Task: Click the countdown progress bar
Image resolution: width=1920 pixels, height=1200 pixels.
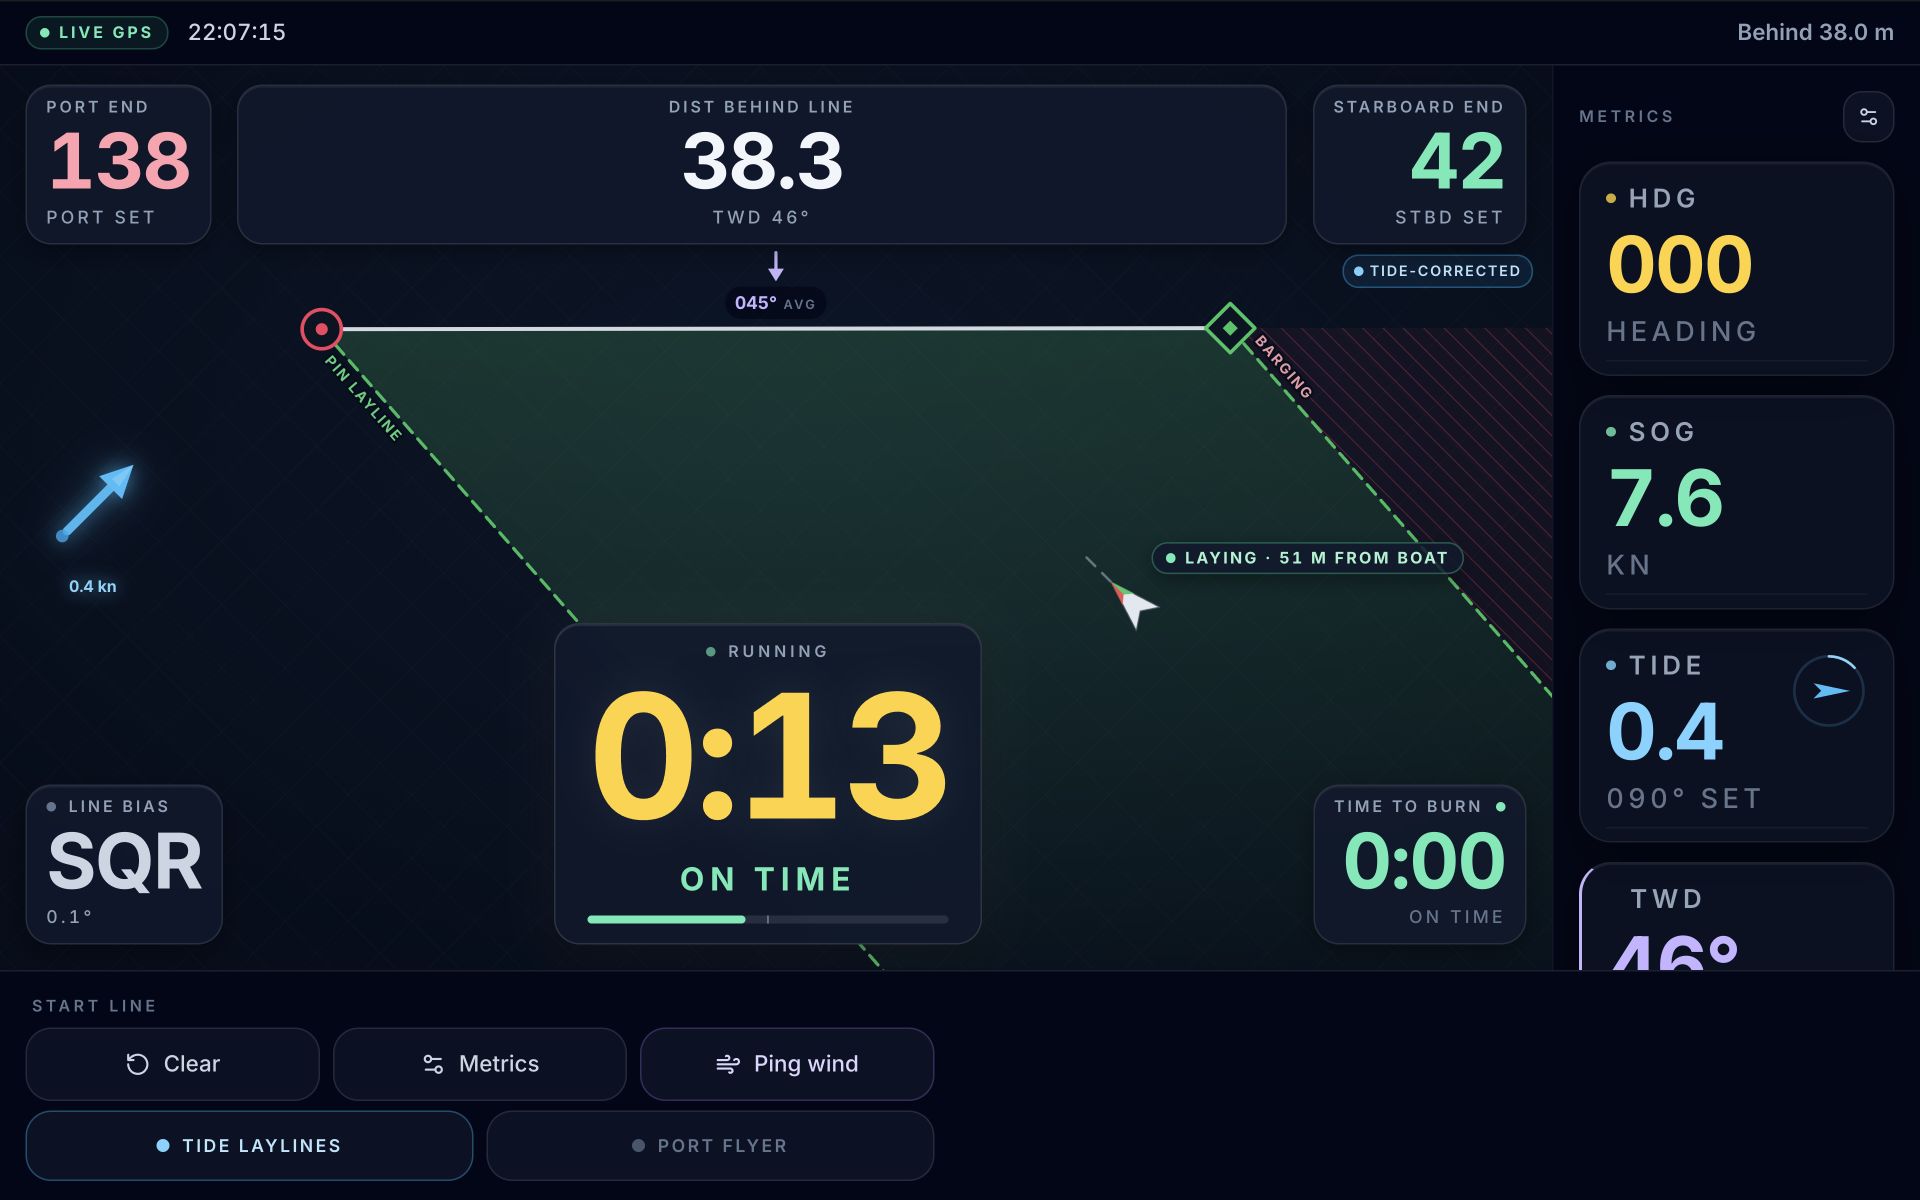Action: tap(768, 919)
